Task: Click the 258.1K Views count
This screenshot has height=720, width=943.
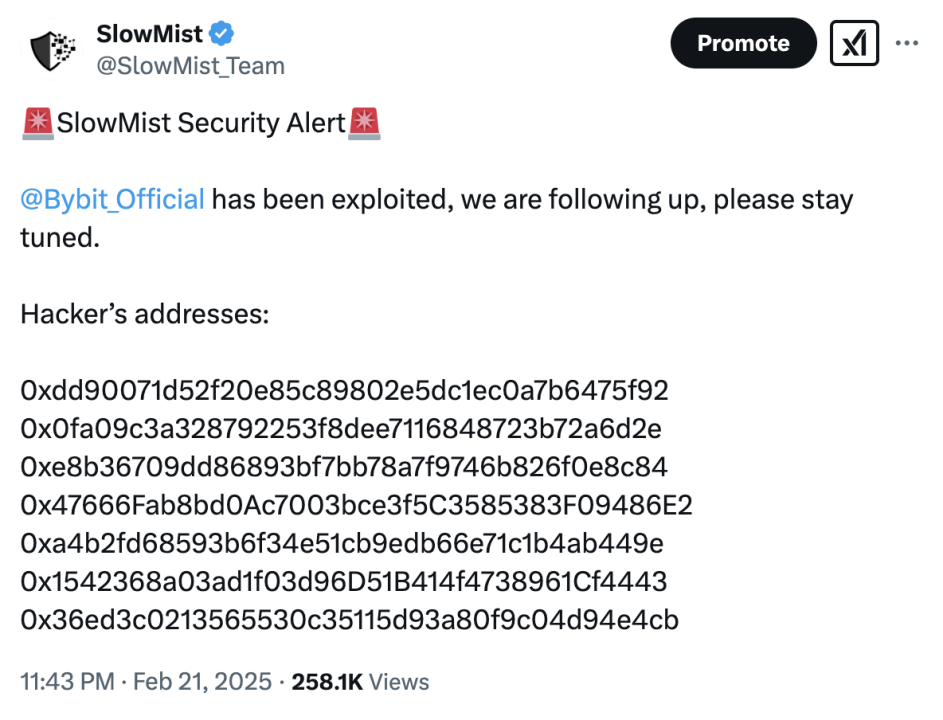Action: 360,682
